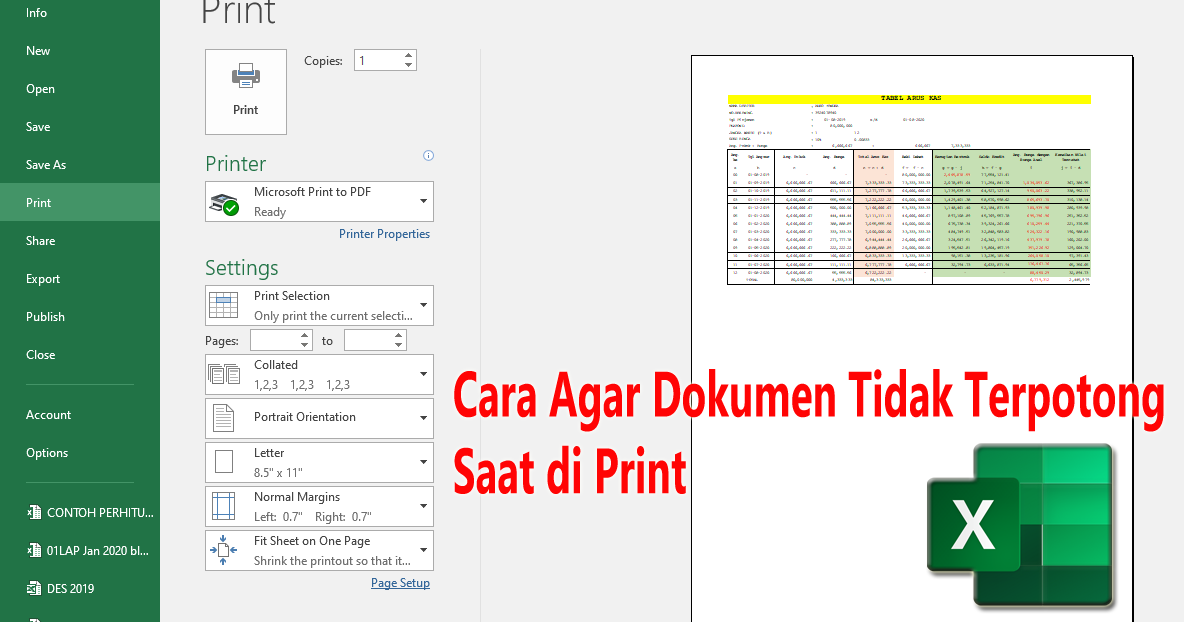Image resolution: width=1184 pixels, height=622 pixels.
Task: Click the Pages starting page input field
Action: 275,340
